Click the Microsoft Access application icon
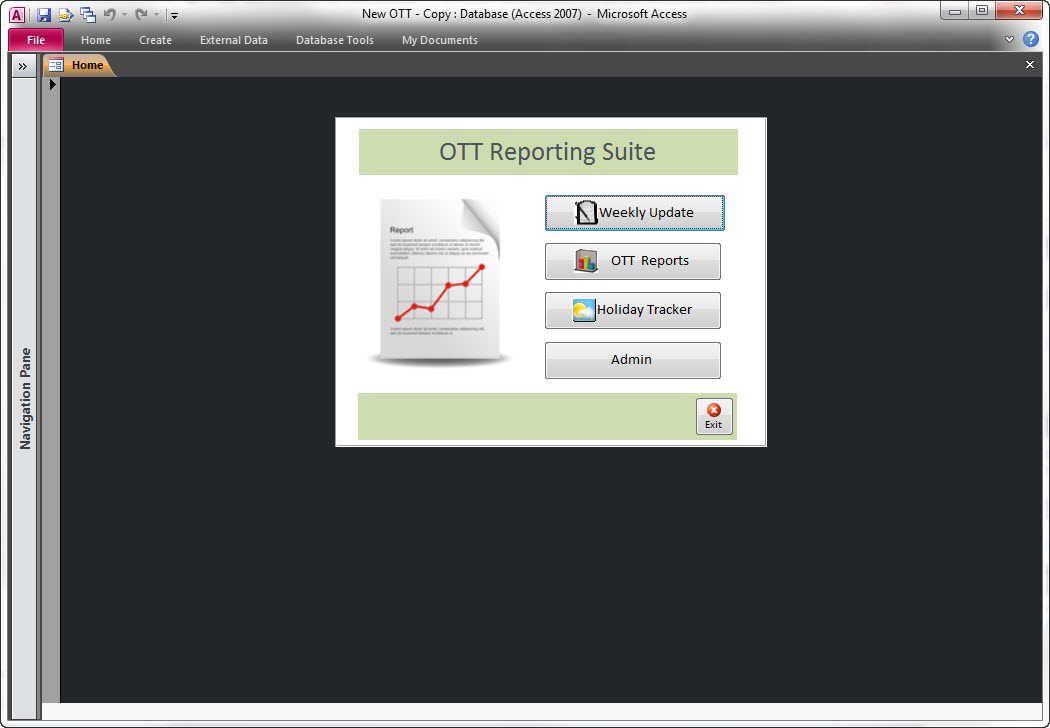This screenshot has height=728, width=1050. pyautogui.click(x=17, y=15)
